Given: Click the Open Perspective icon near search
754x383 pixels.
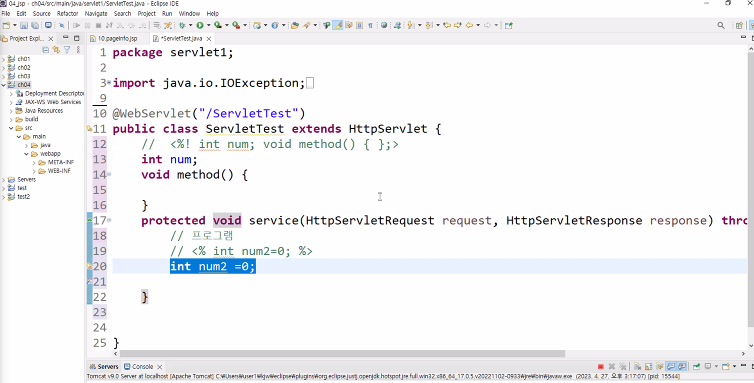Looking at the screenshot, I should click(x=740, y=26).
